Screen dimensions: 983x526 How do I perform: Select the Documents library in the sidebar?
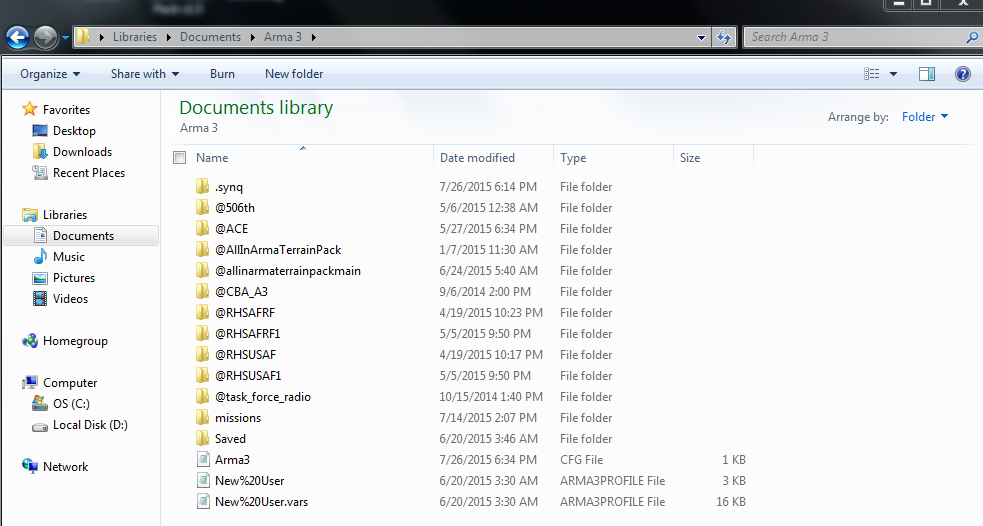(83, 236)
